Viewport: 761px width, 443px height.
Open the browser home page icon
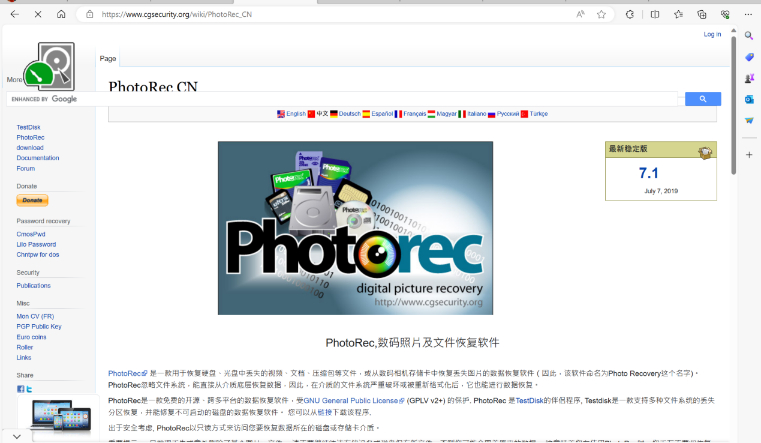coord(61,14)
